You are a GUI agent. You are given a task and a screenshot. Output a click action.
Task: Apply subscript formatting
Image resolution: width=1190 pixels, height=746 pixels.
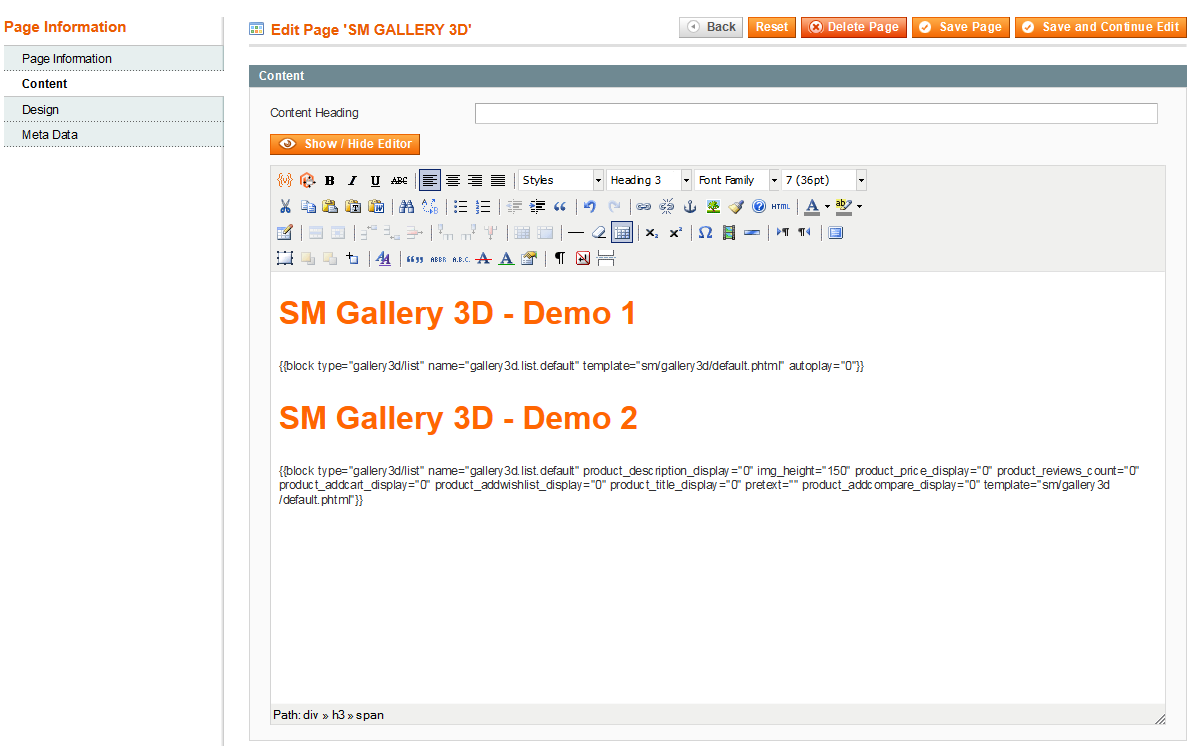[653, 233]
